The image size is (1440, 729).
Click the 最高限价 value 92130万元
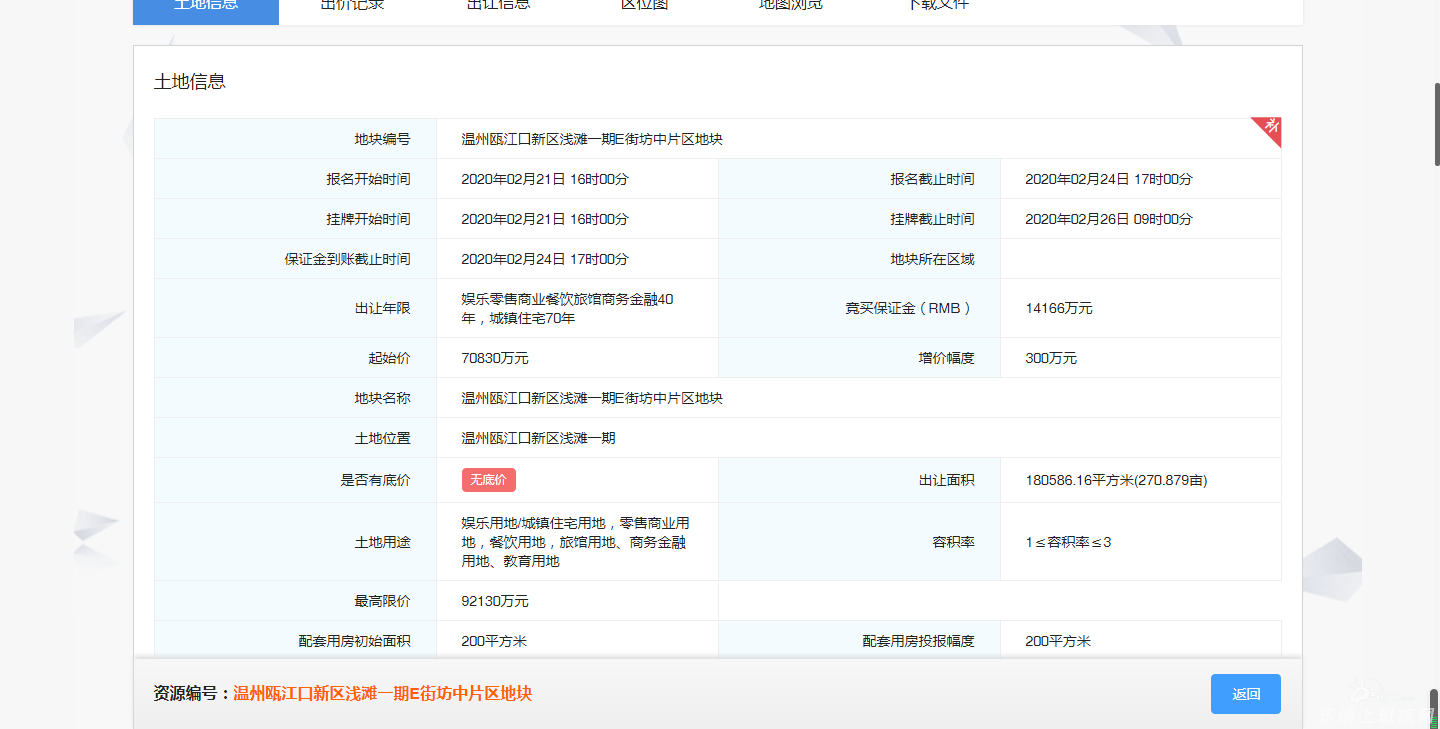click(x=495, y=601)
